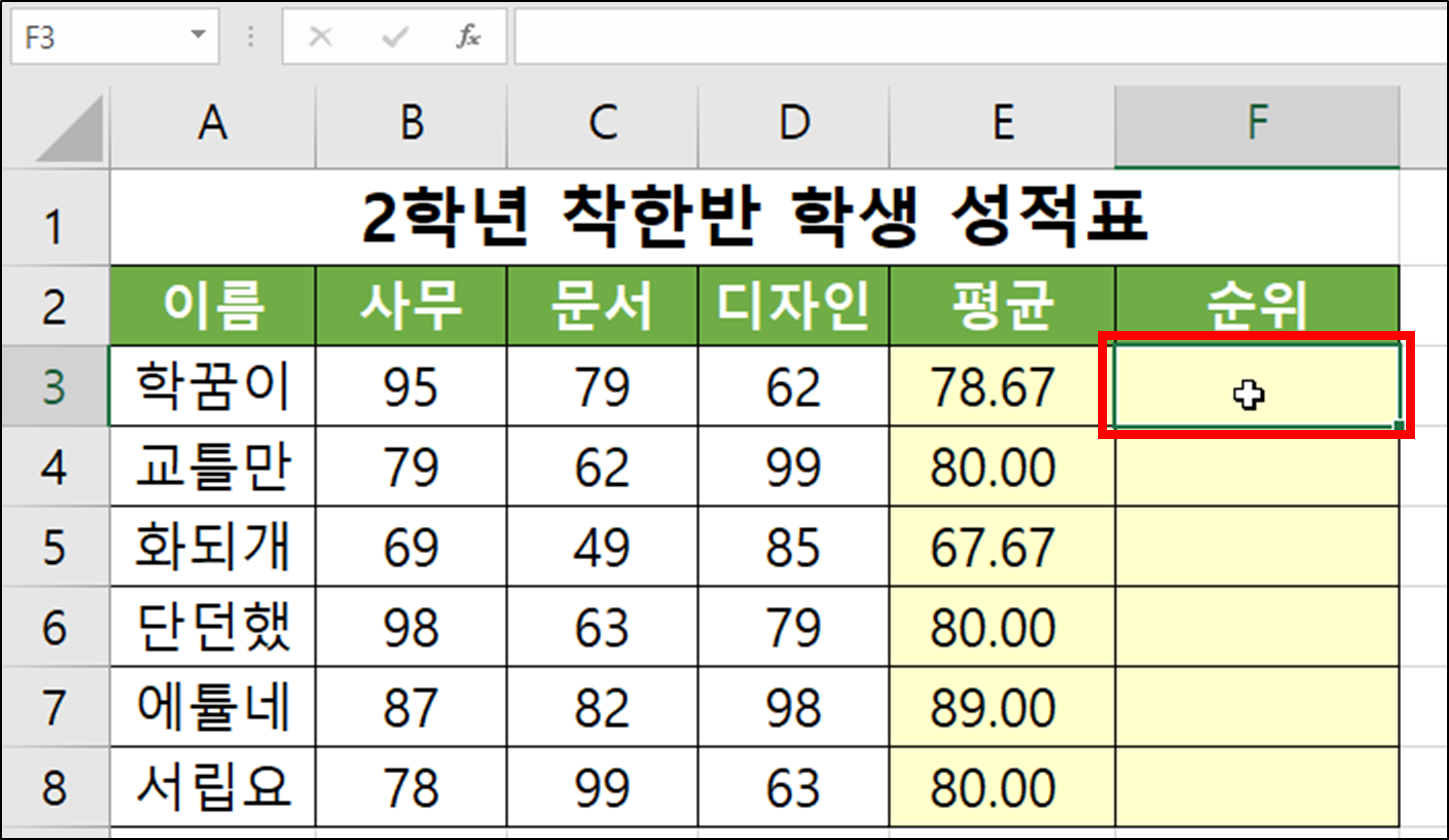Select column A header
The image size is (1449, 840).
210,125
